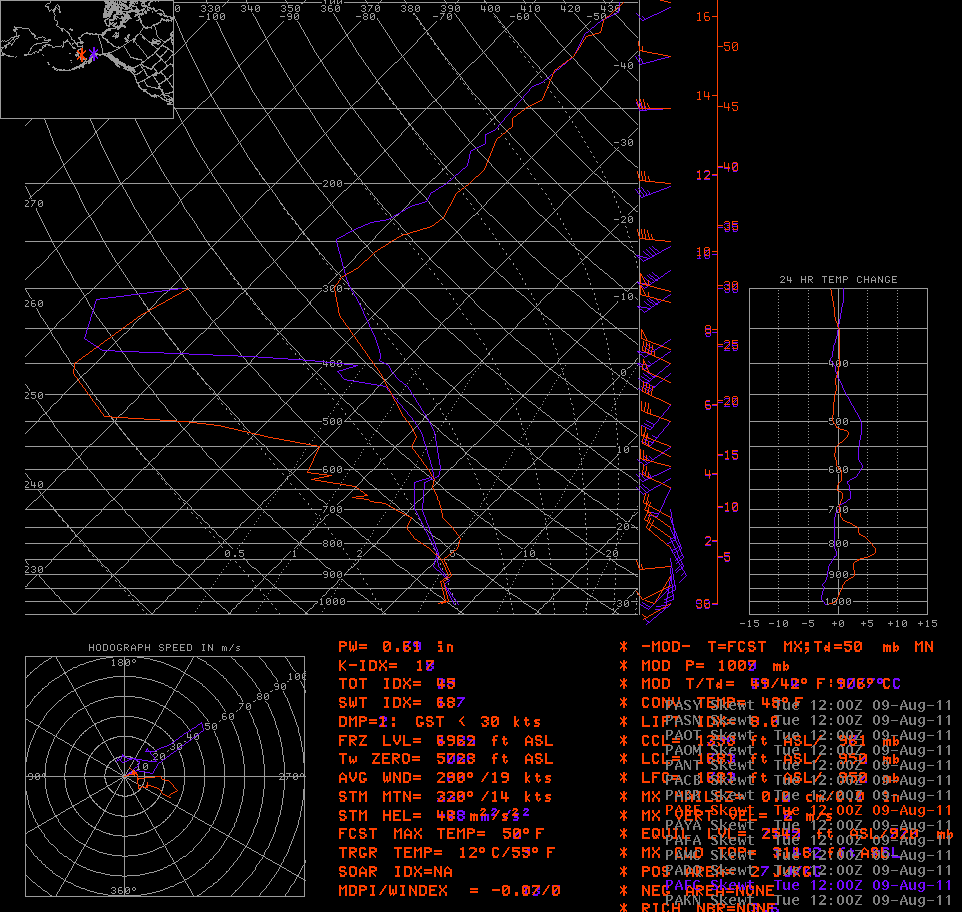Select the PAOM Skewt sounding entry
The image size is (962, 912).
pyautogui.click(x=808, y=750)
